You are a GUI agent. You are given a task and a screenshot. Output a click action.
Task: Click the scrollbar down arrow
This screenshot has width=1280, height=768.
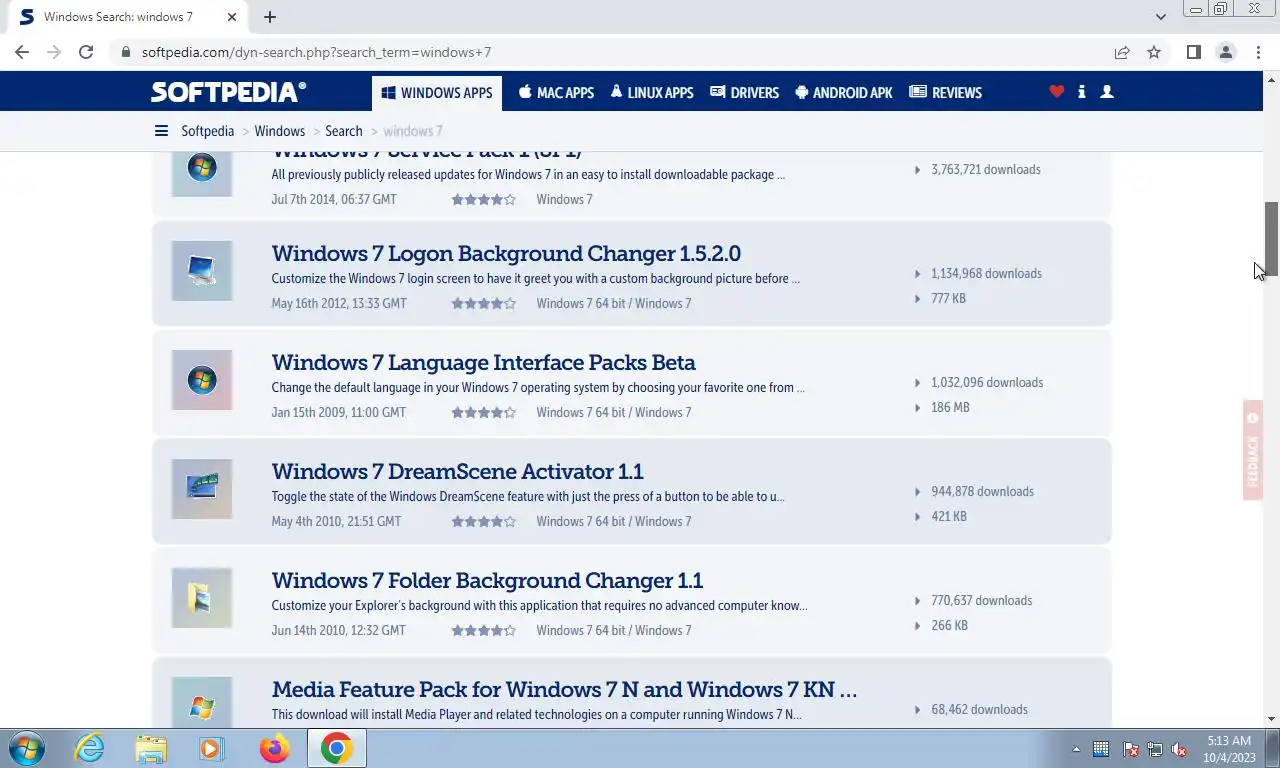pyautogui.click(x=1272, y=719)
